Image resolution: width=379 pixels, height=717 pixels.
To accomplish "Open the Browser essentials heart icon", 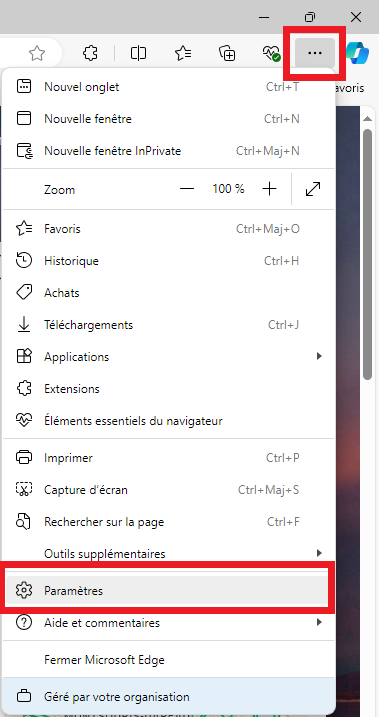I will point(271,54).
